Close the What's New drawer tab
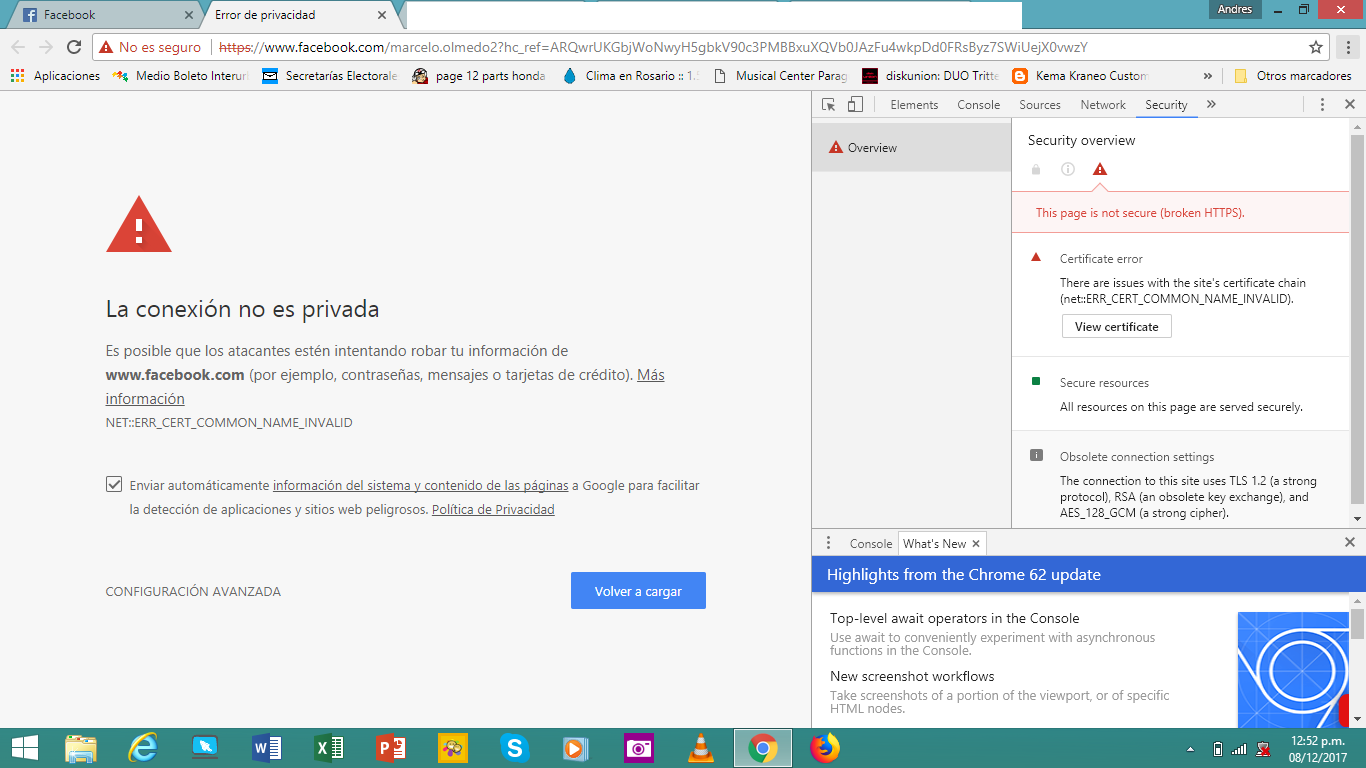Viewport: 1366px width, 768px height. pos(976,544)
